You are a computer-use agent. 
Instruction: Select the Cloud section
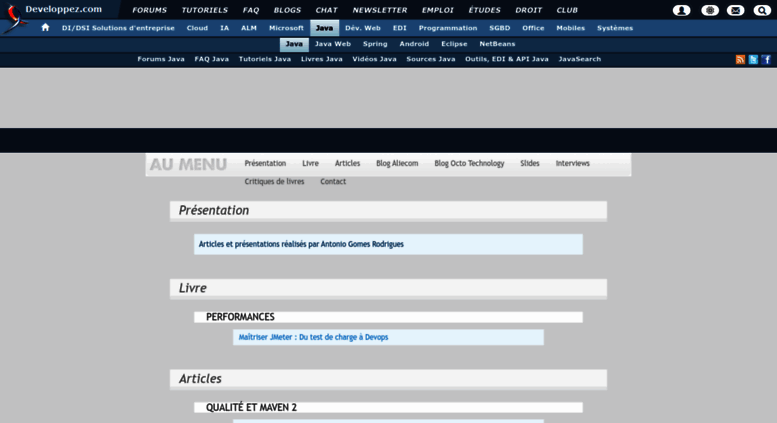tap(197, 28)
